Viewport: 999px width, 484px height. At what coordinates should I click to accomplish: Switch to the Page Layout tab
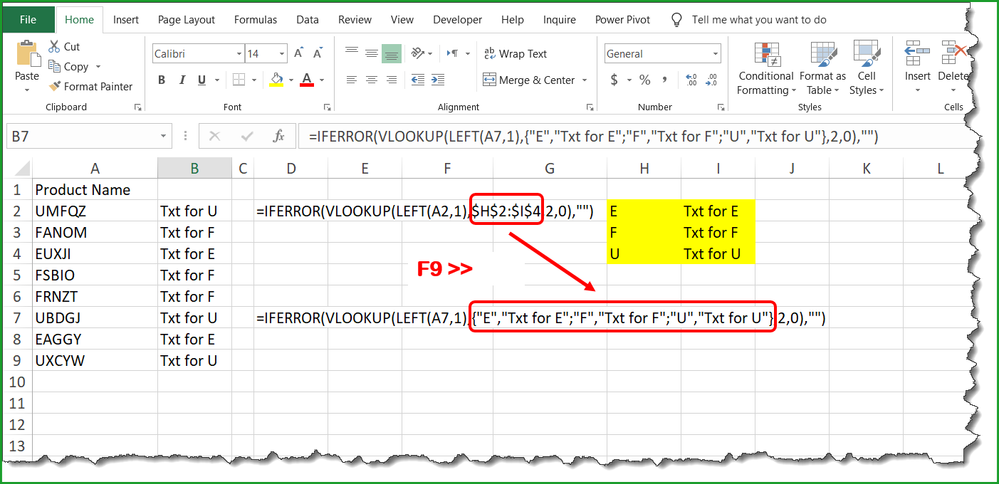[x=187, y=20]
